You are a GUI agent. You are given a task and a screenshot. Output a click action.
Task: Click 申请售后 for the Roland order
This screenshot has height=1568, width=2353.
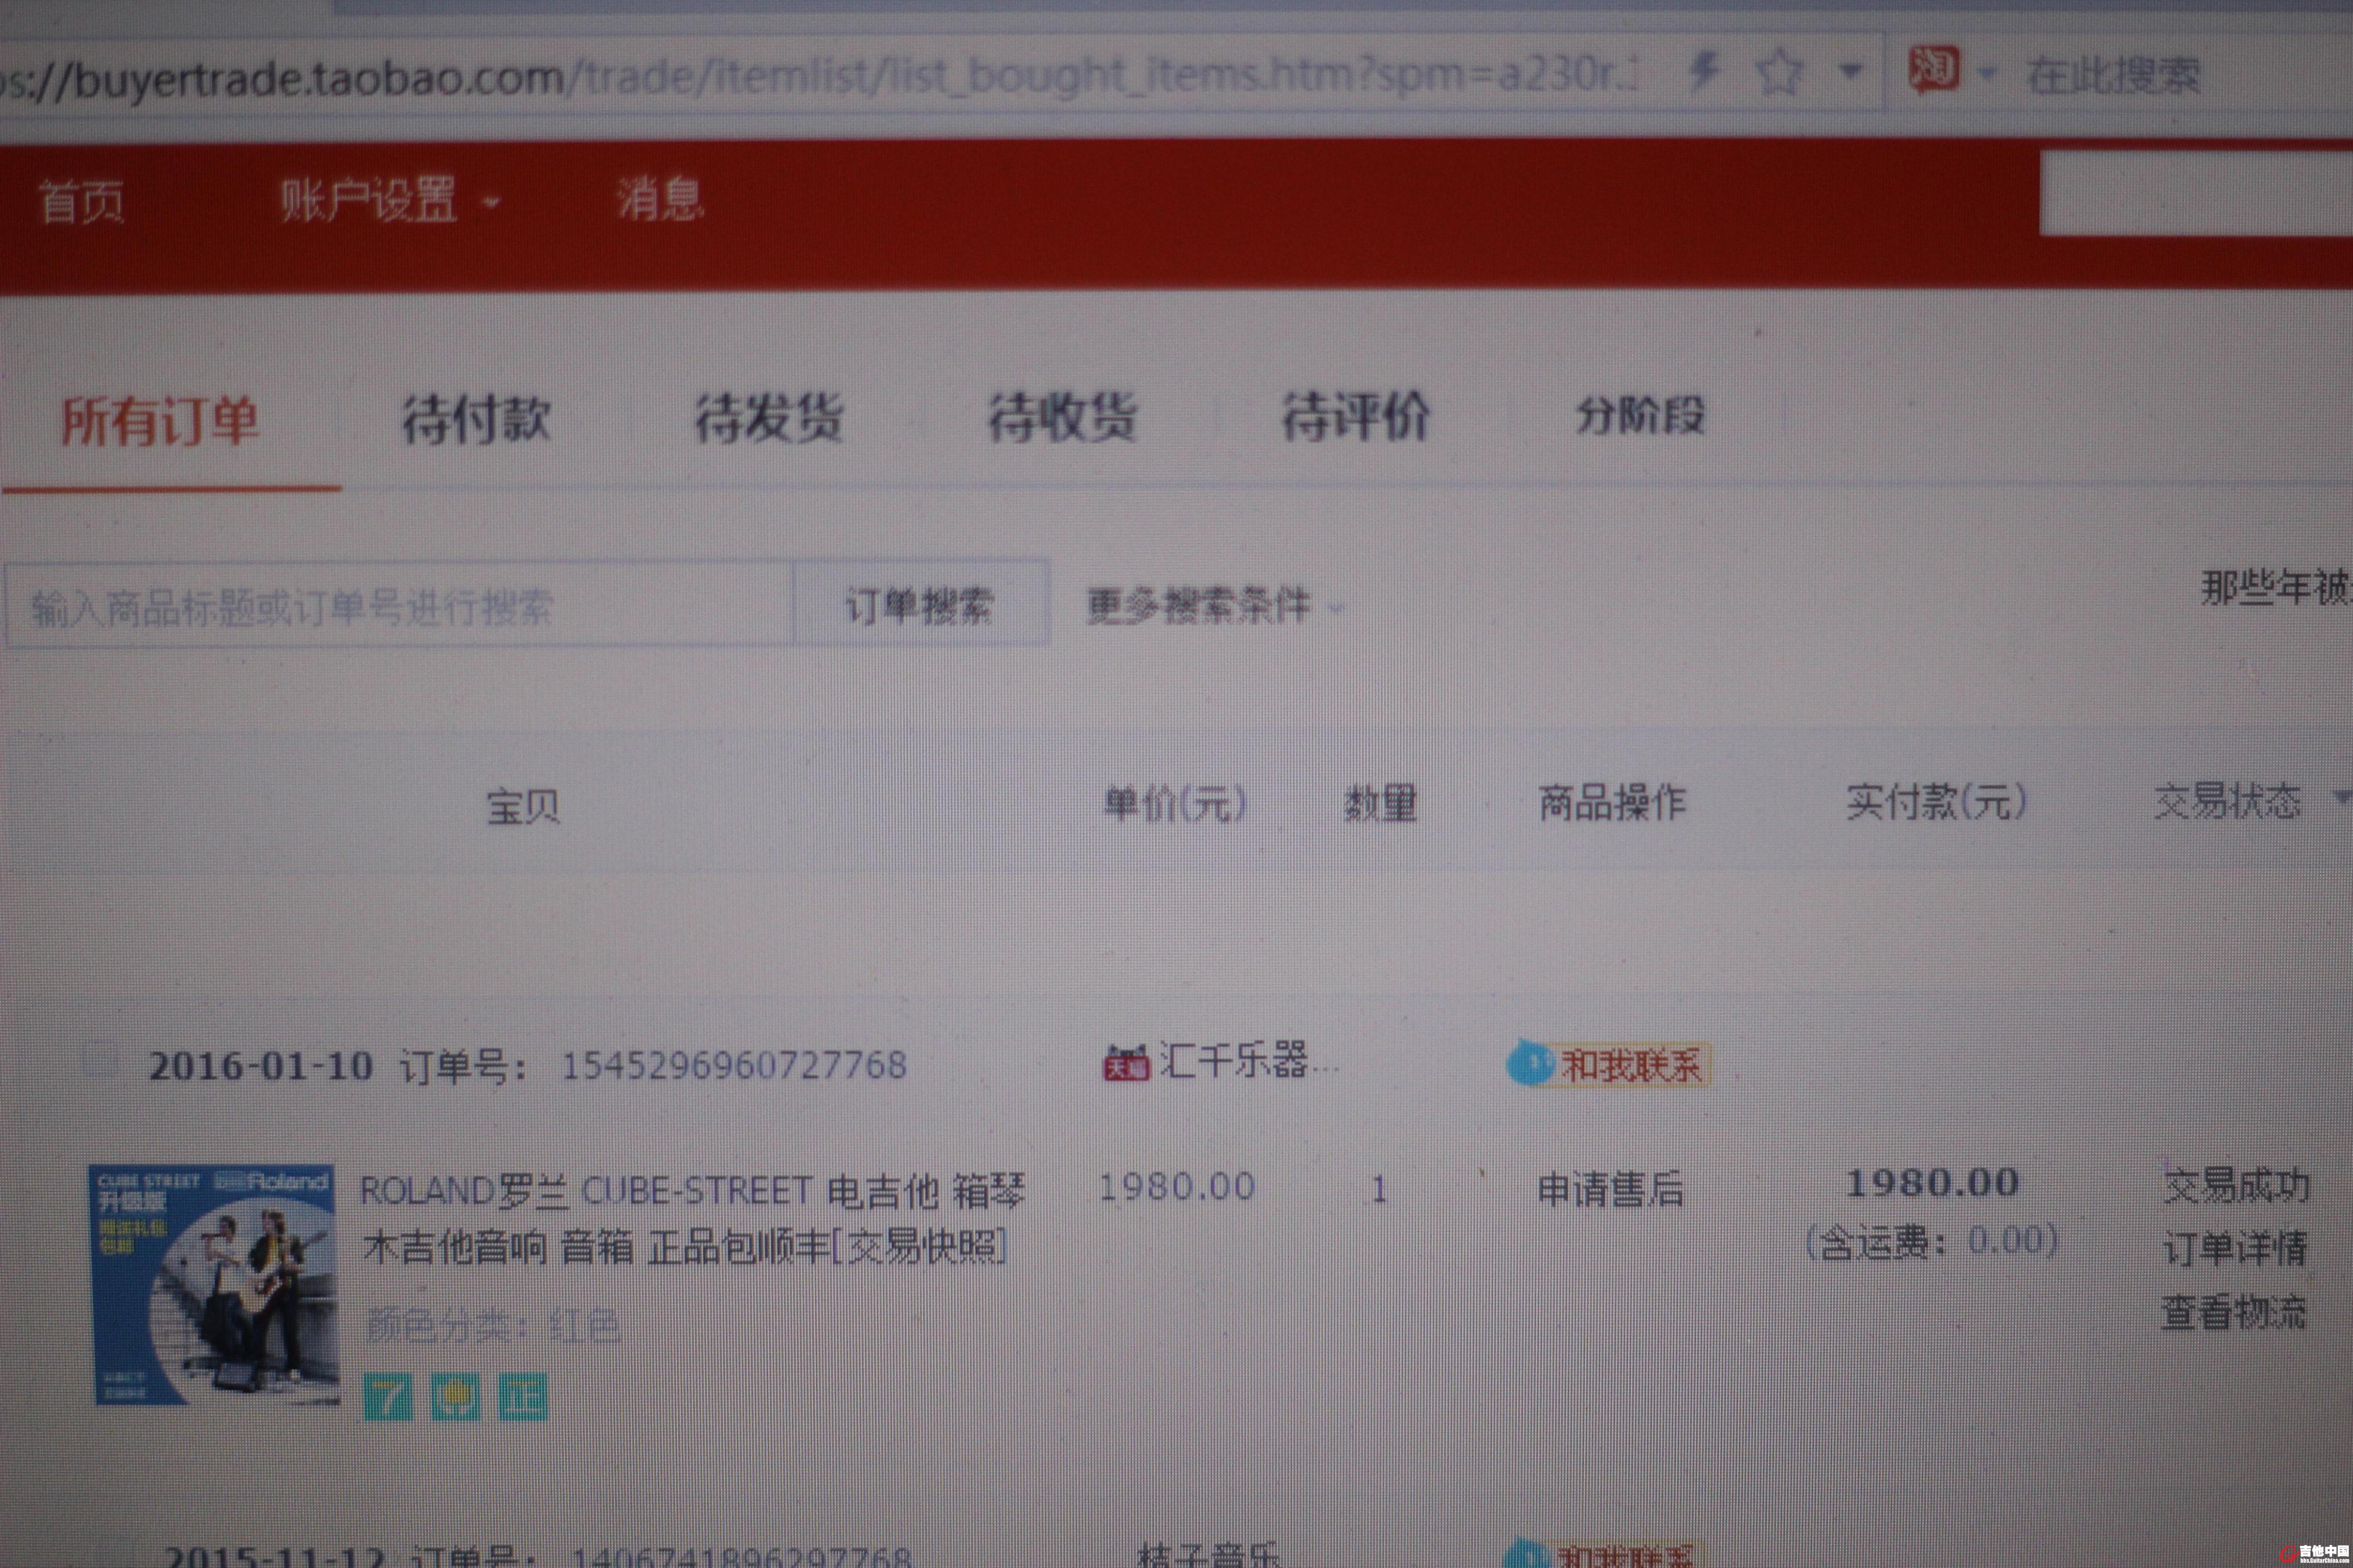coord(1610,1188)
